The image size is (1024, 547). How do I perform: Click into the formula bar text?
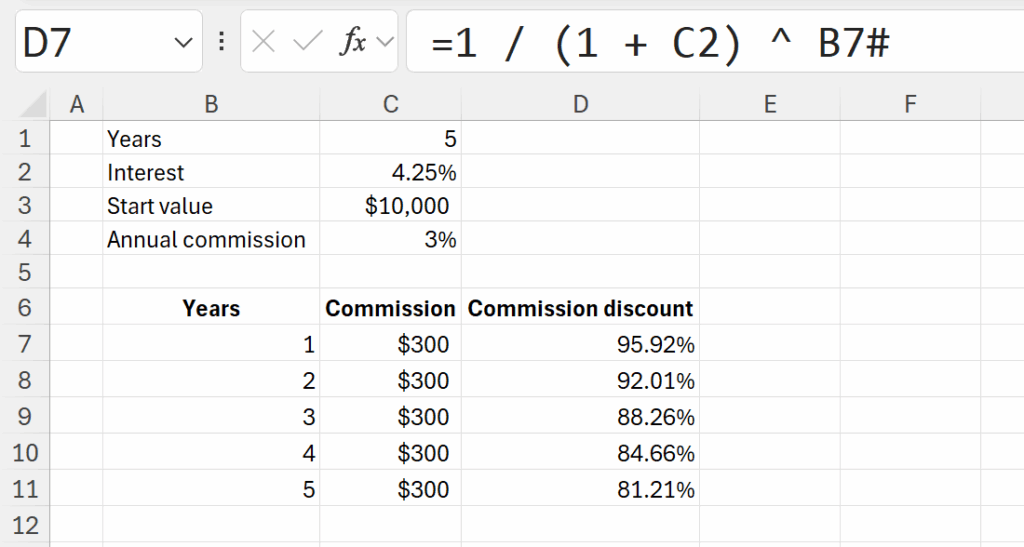(x=700, y=42)
